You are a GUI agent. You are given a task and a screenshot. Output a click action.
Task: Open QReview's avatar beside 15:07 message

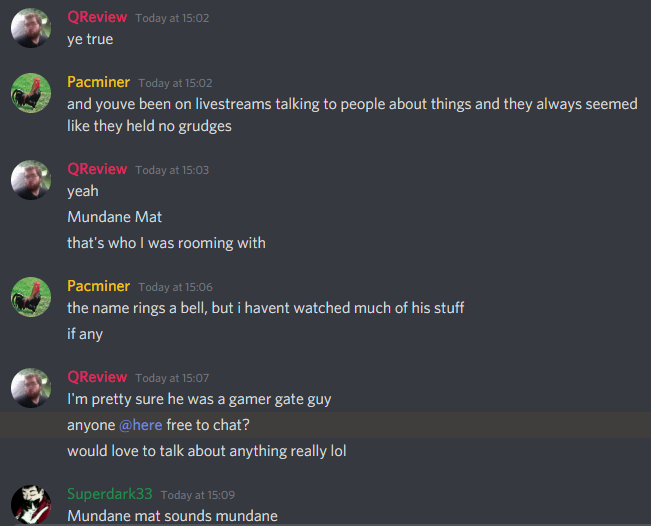click(x=31, y=388)
